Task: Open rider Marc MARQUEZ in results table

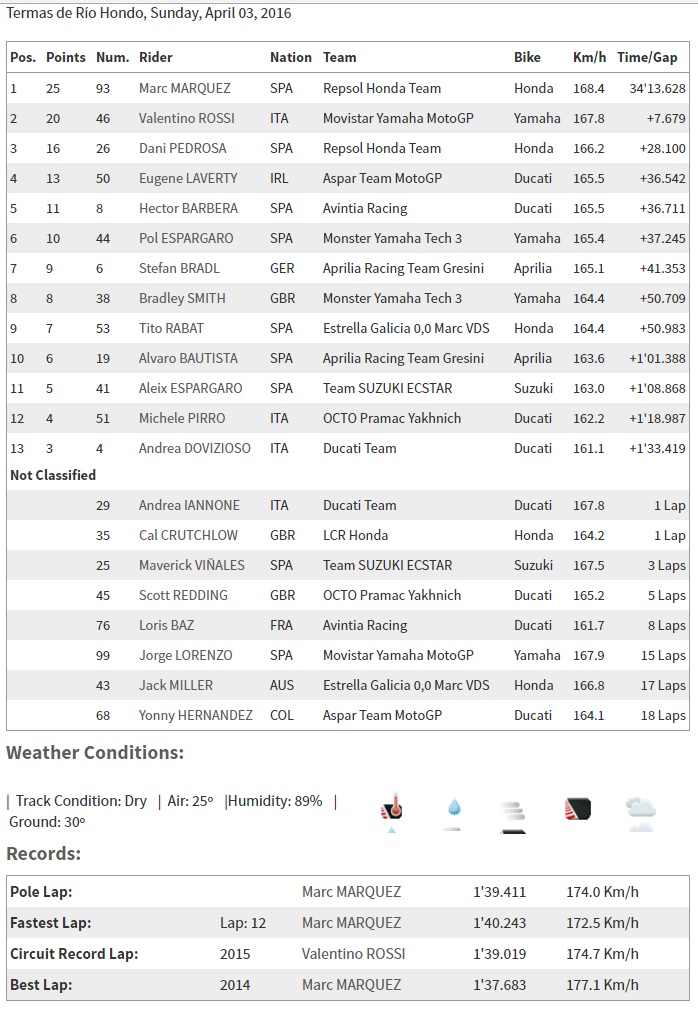Action: point(184,88)
